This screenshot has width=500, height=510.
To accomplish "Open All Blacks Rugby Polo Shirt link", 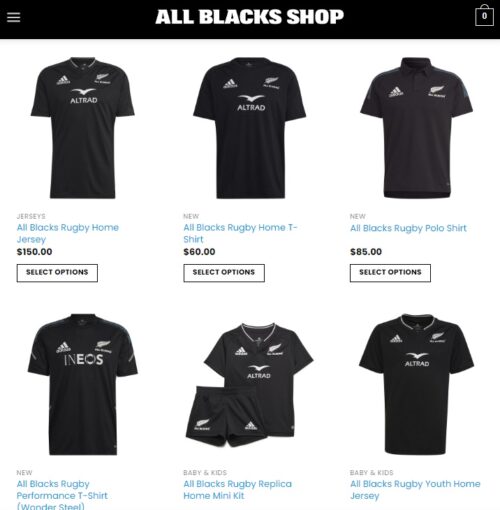I will tap(408, 228).
